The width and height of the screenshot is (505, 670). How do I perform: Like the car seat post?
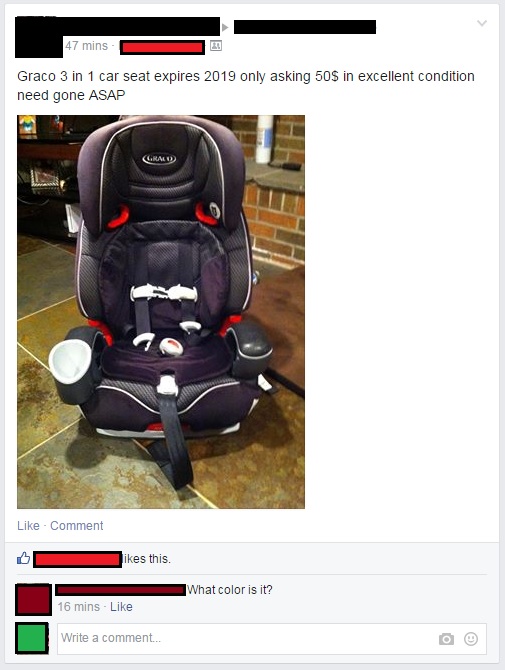(x=28, y=526)
